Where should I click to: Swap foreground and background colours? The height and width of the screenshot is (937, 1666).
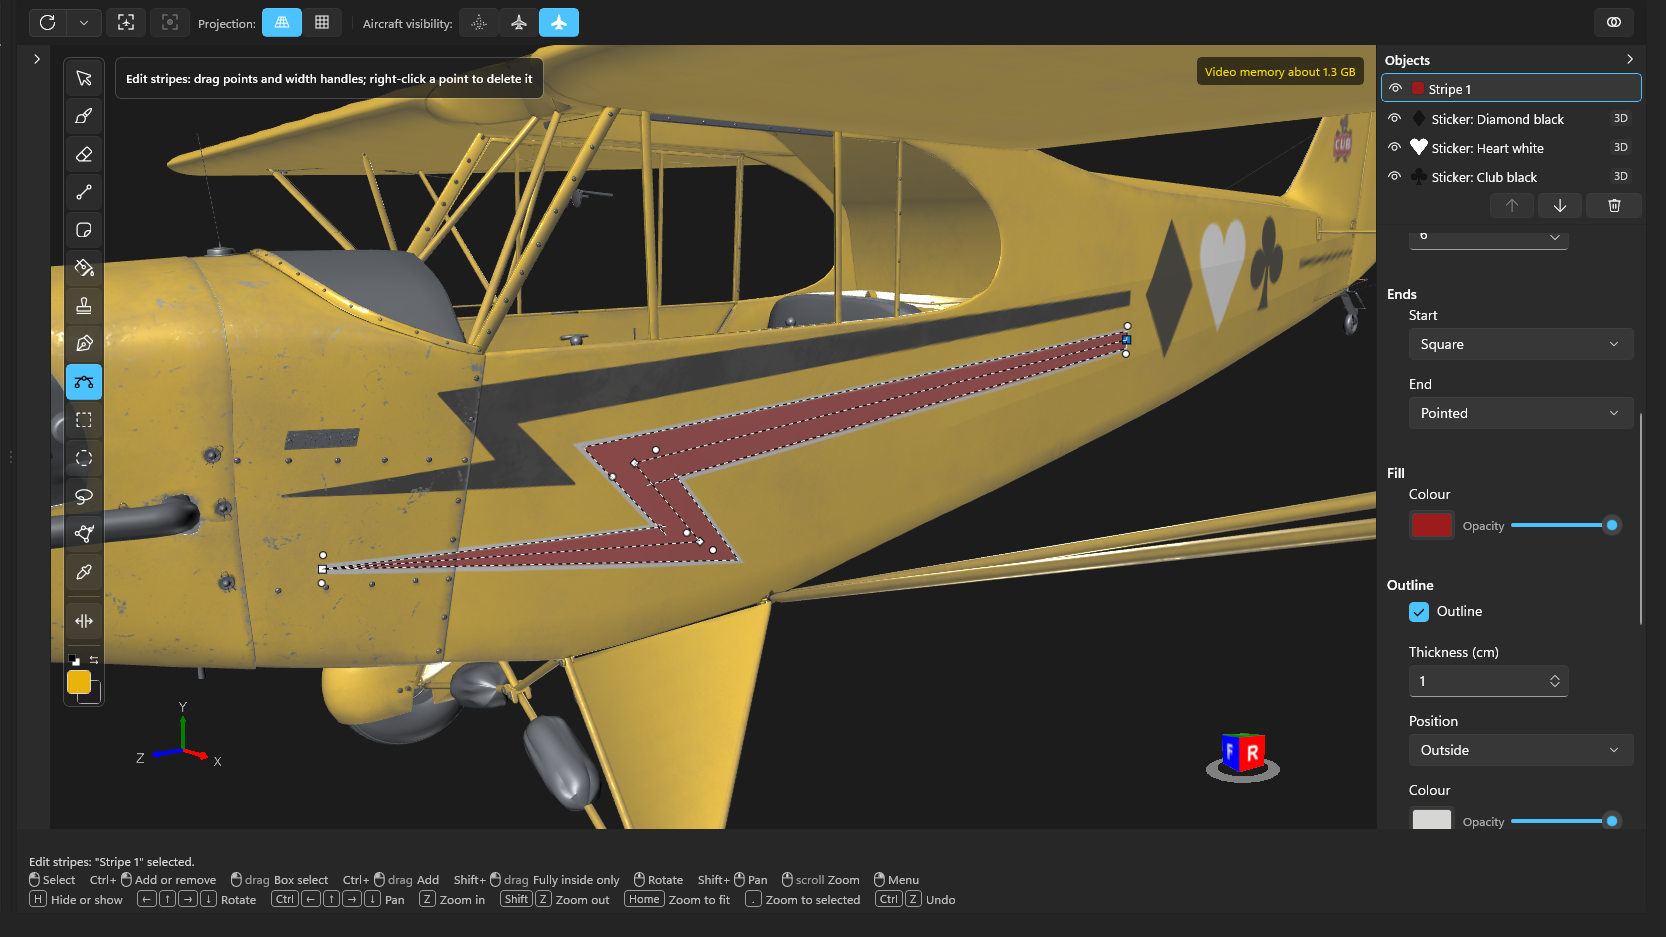(94, 660)
